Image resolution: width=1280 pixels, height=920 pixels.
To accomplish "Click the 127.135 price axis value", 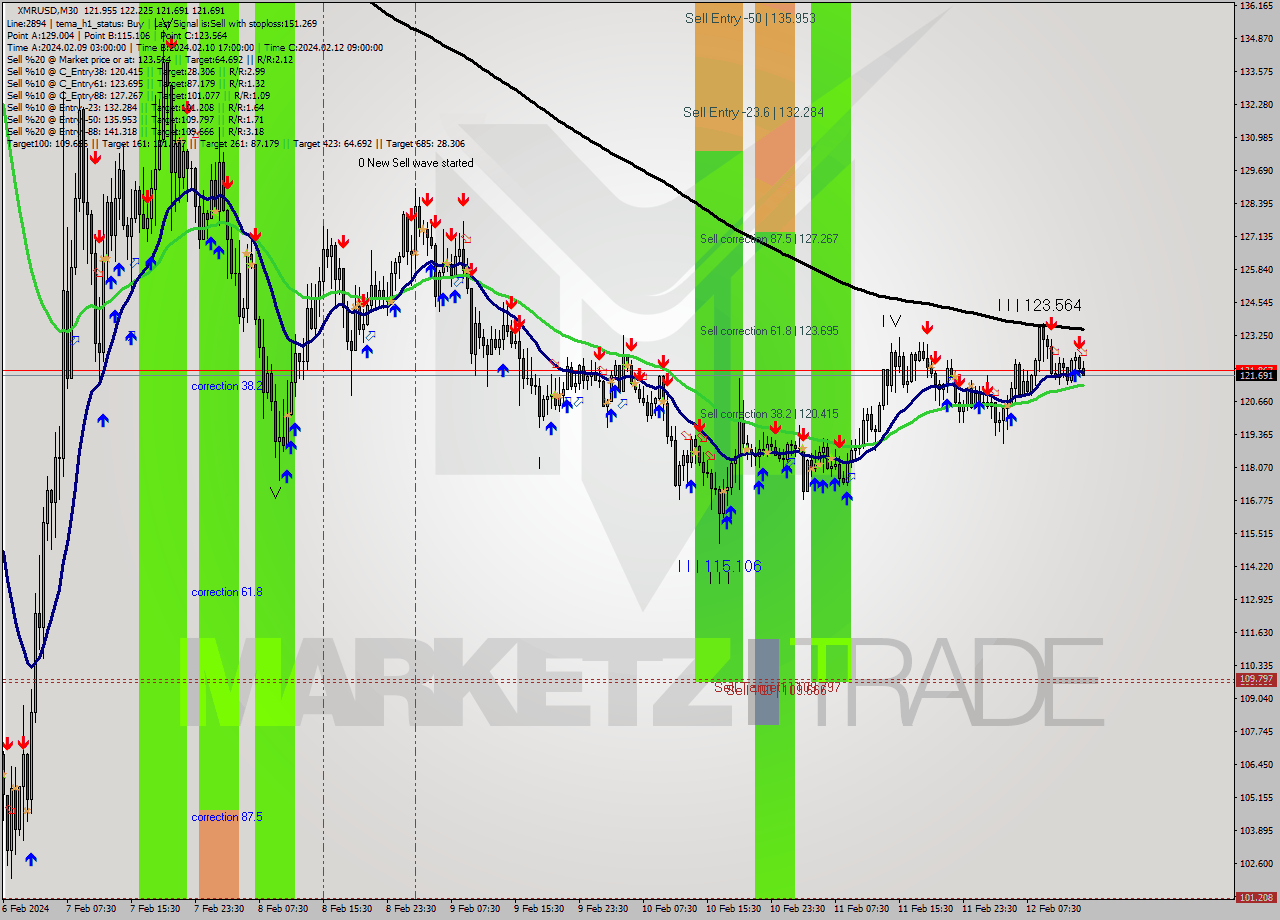I will click(1257, 237).
